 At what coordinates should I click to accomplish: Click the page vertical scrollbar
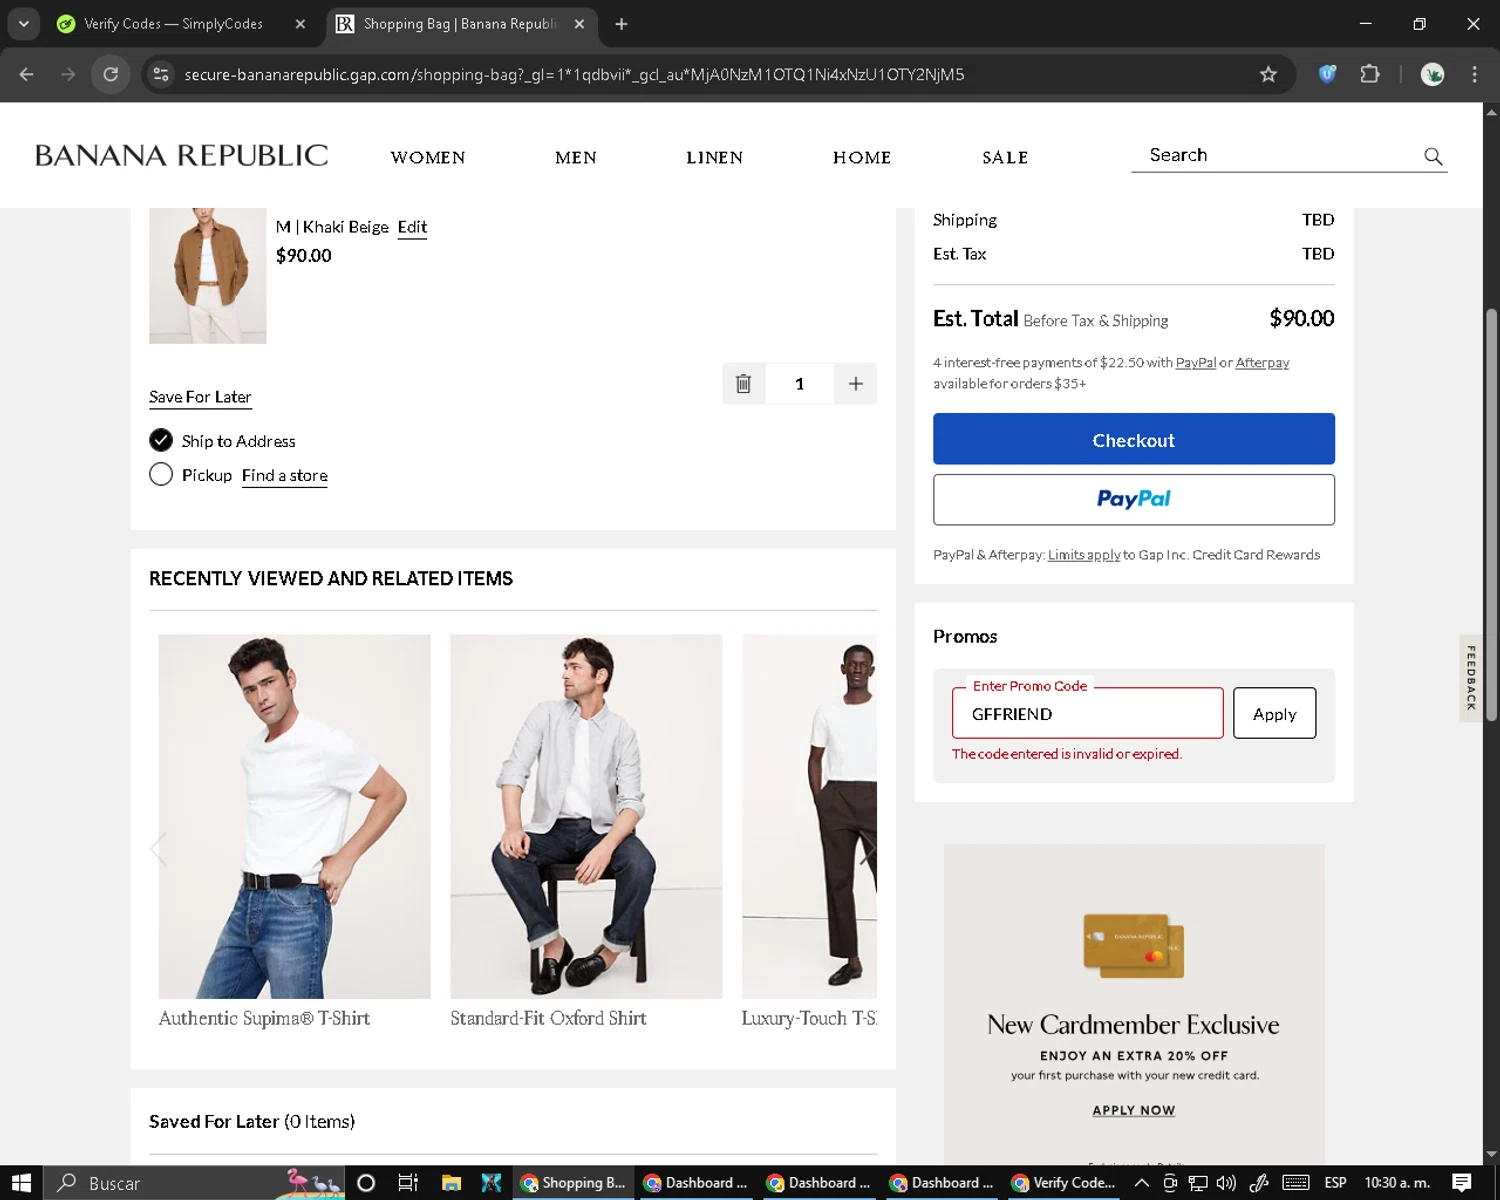click(1491, 515)
